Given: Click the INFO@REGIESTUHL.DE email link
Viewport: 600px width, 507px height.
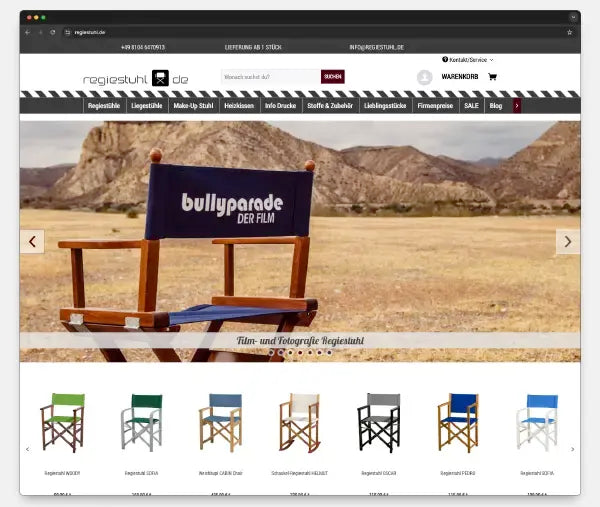Looking at the screenshot, I should [x=377, y=47].
